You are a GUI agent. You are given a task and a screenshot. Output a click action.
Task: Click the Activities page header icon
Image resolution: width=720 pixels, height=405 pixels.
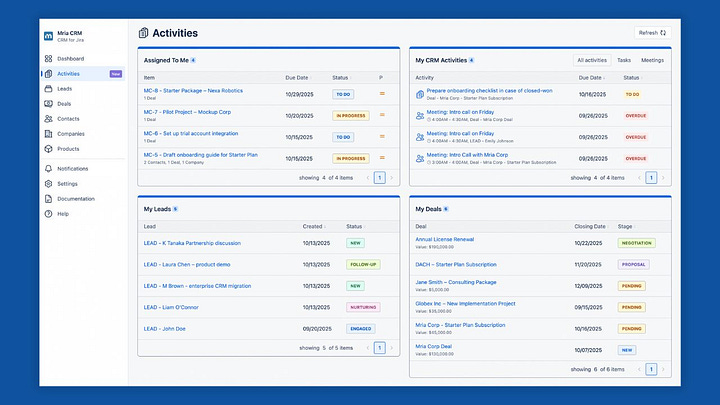(x=143, y=33)
